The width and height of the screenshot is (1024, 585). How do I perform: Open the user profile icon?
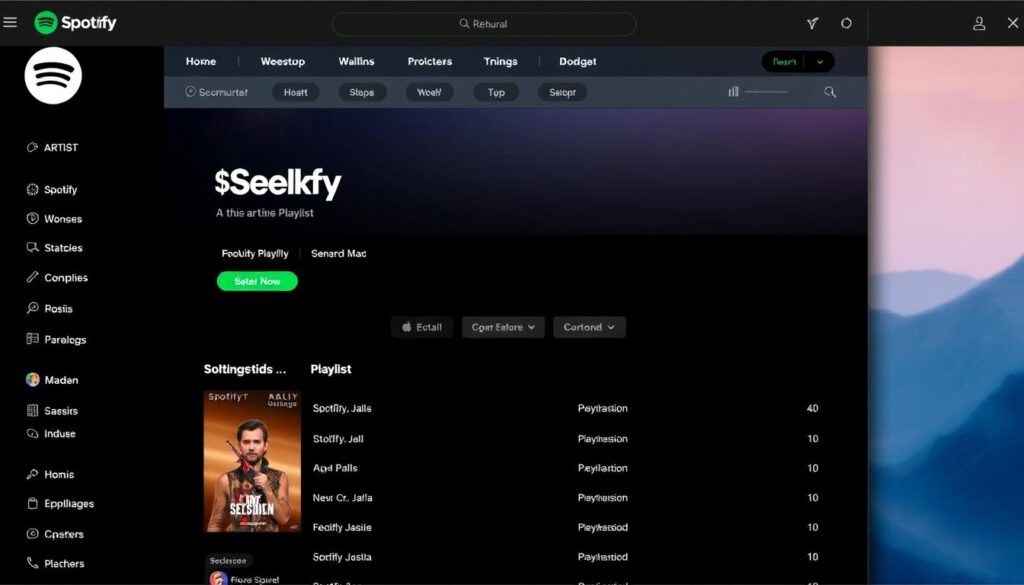(979, 24)
